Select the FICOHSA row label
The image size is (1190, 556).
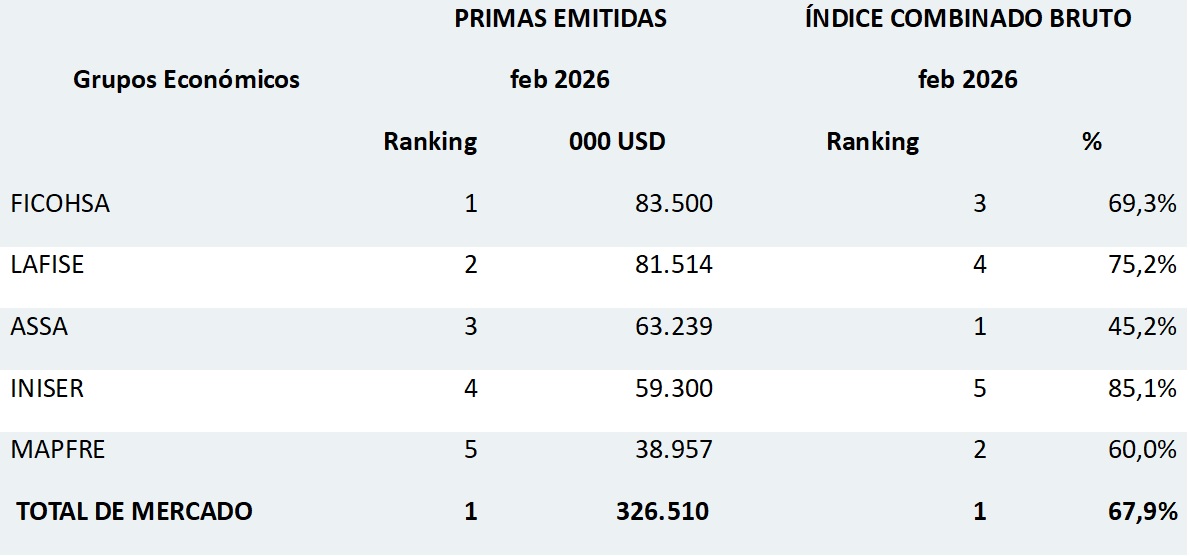click(x=60, y=204)
